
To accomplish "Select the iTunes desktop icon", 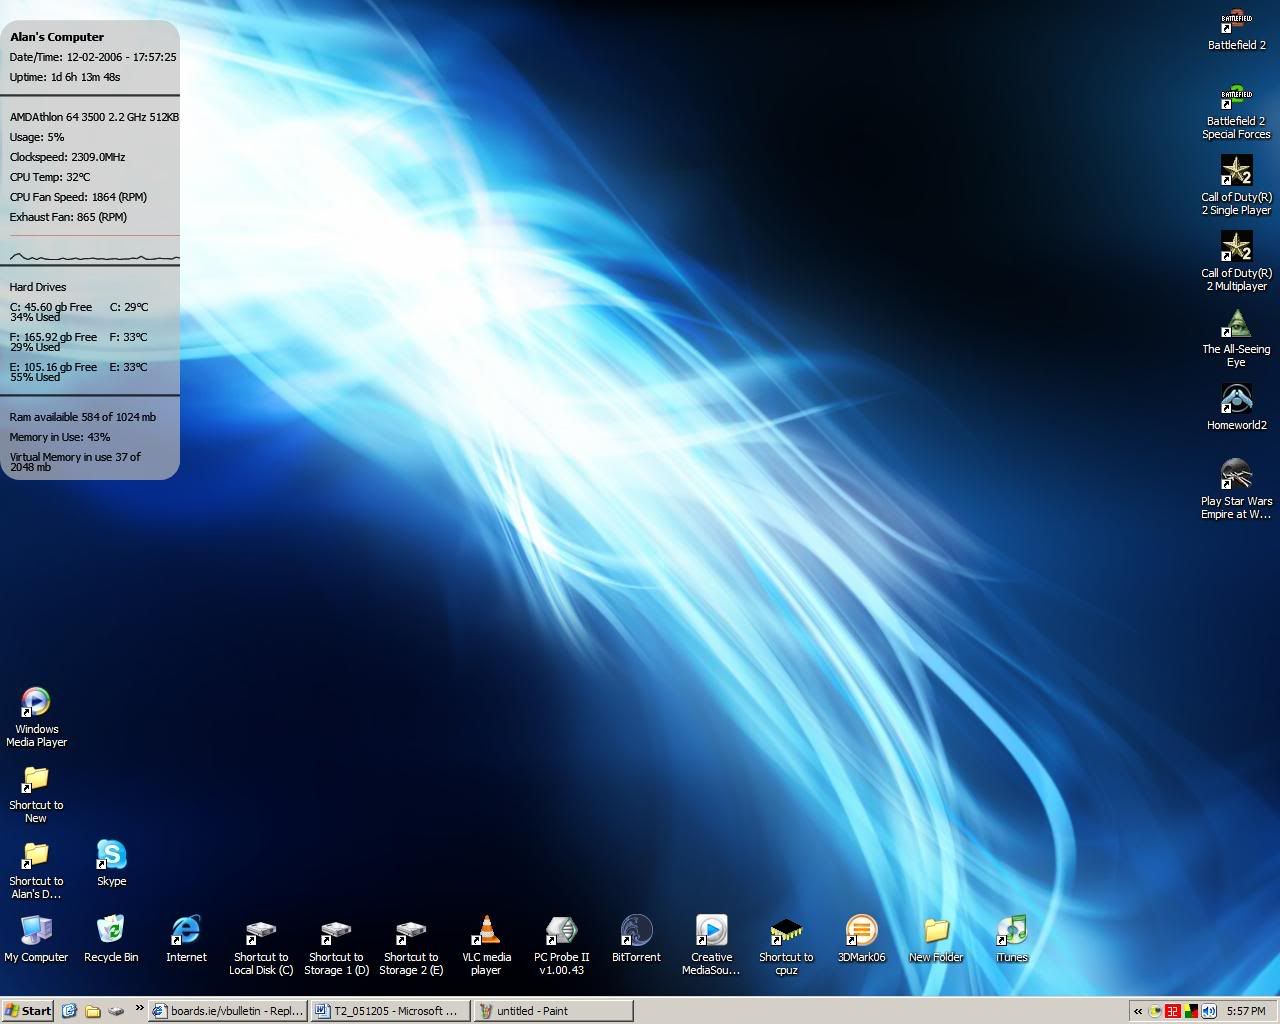I will [1011, 931].
